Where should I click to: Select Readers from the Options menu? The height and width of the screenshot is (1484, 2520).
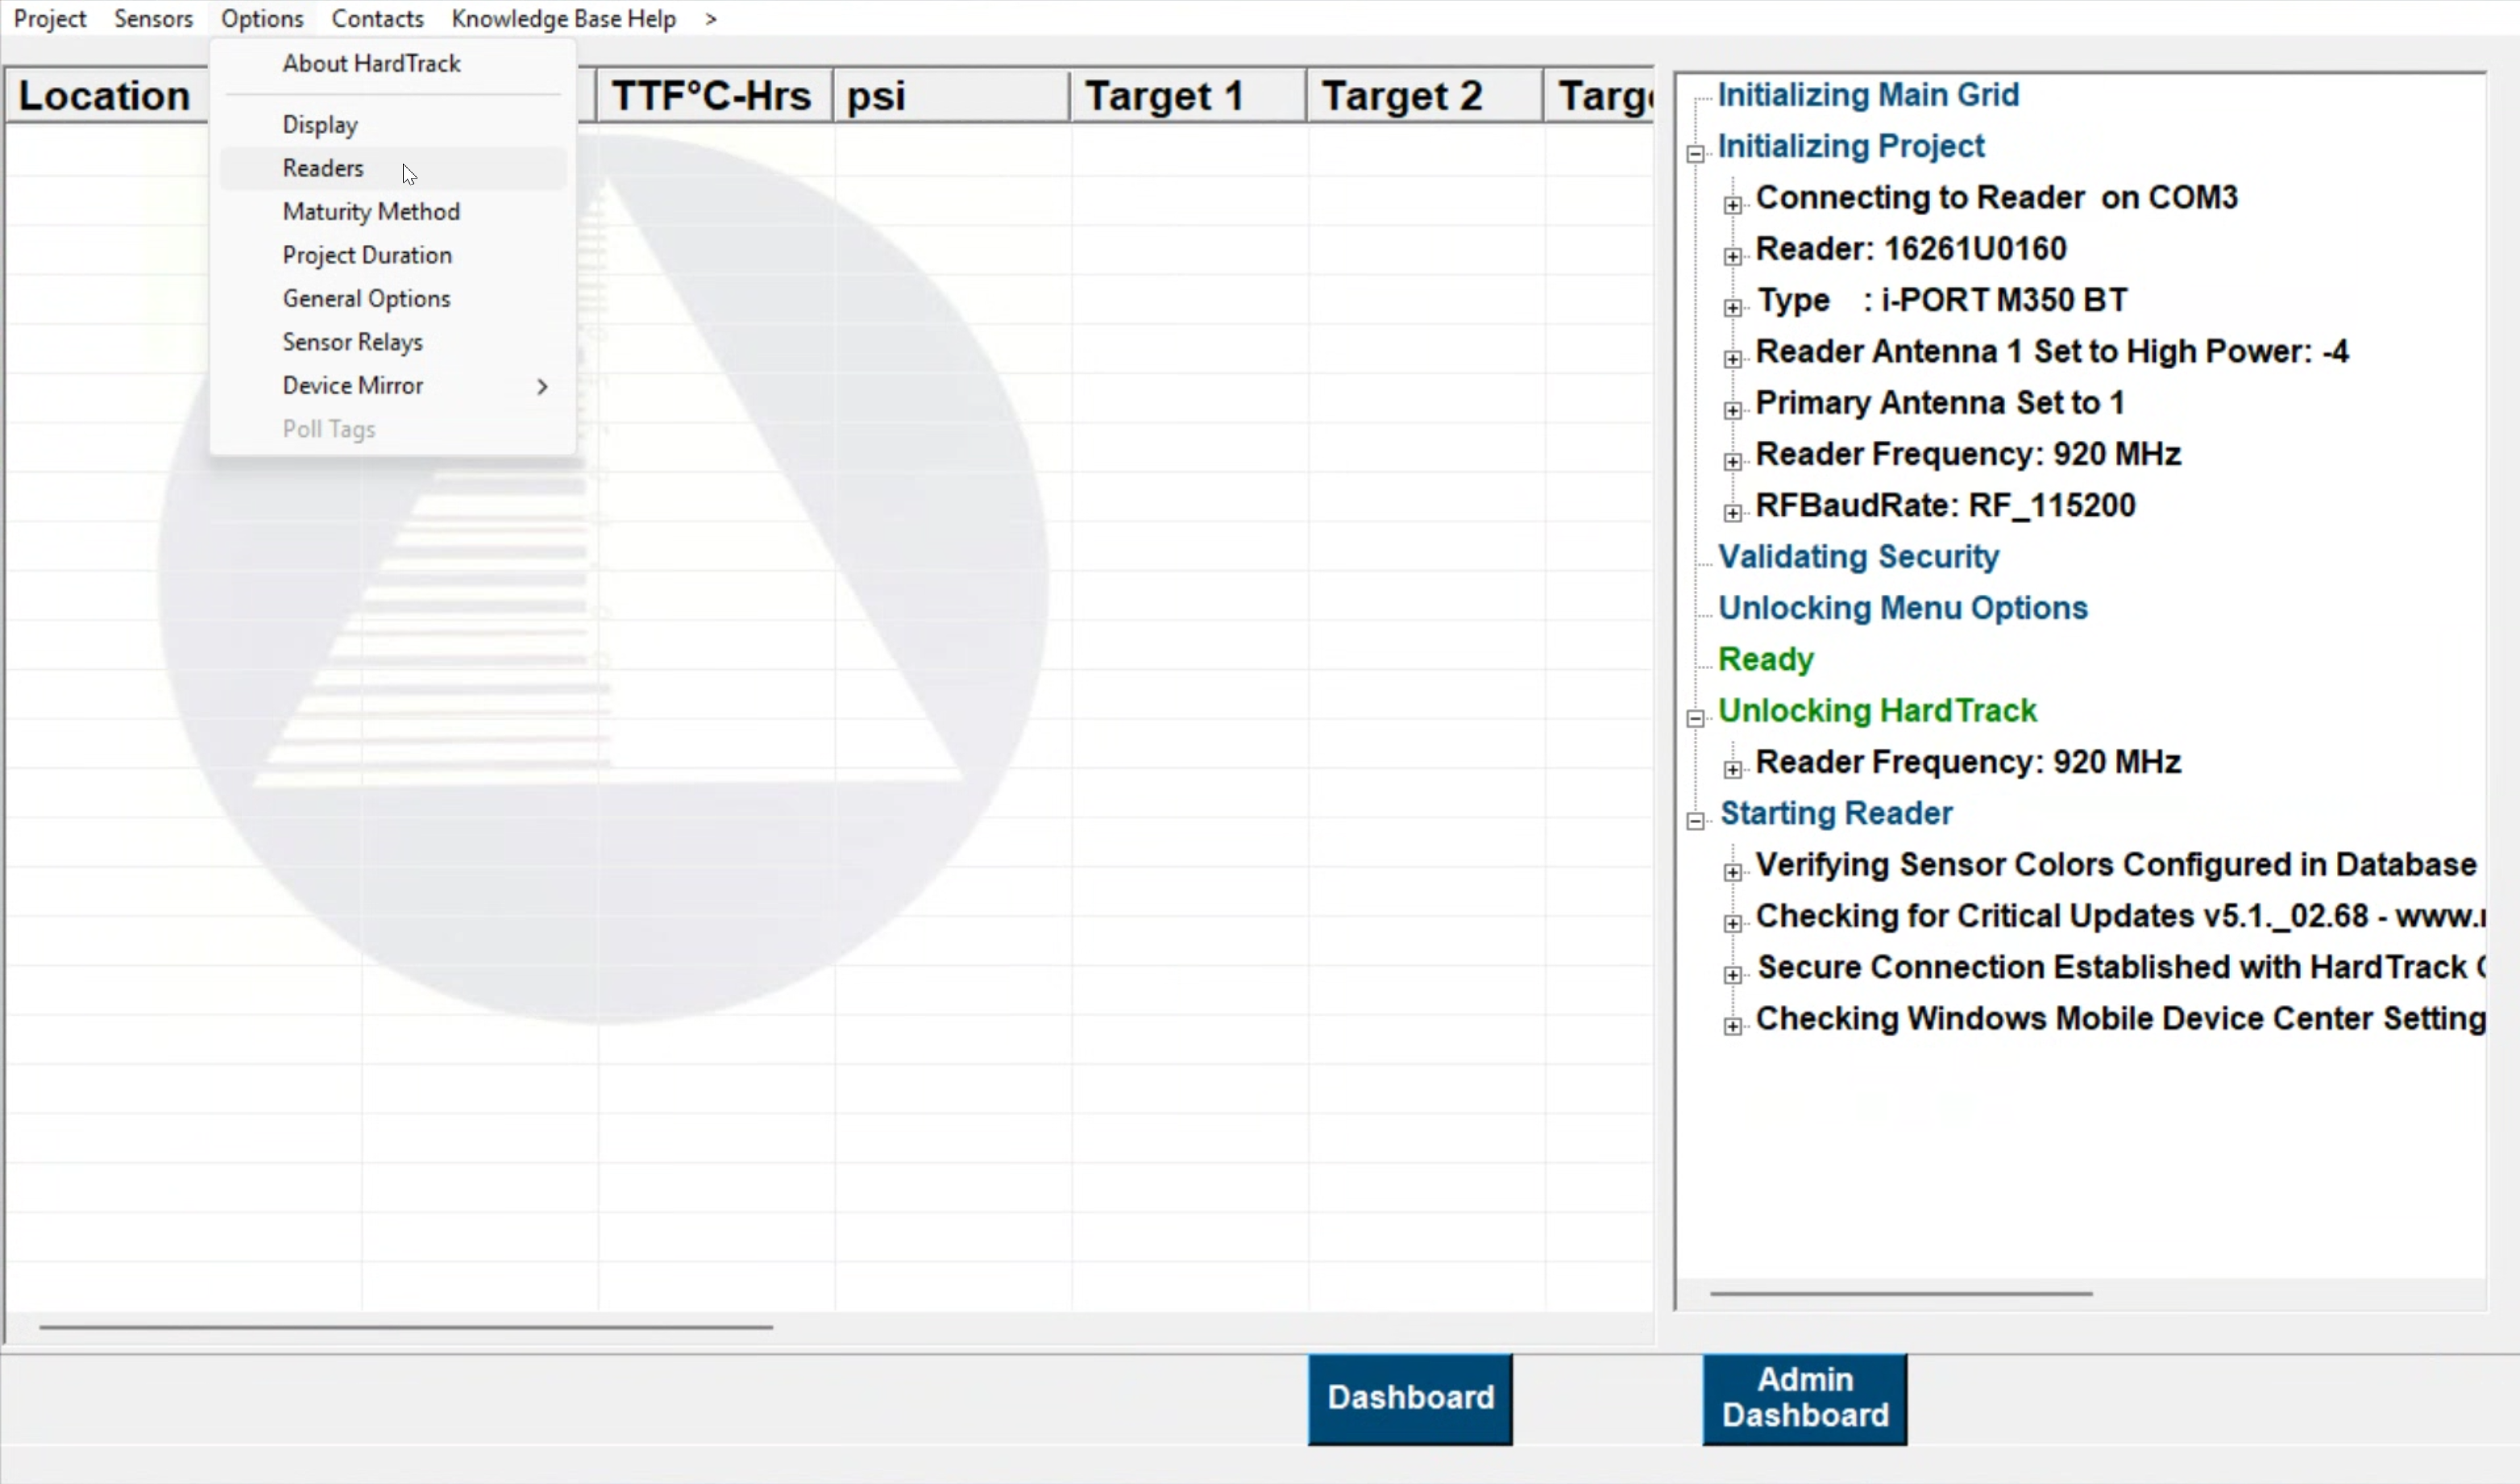pyautogui.click(x=323, y=168)
